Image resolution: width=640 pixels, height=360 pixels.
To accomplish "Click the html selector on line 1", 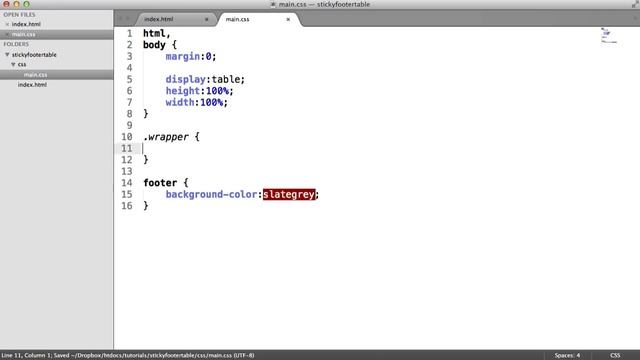I will pyautogui.click(x=154, y=33).
